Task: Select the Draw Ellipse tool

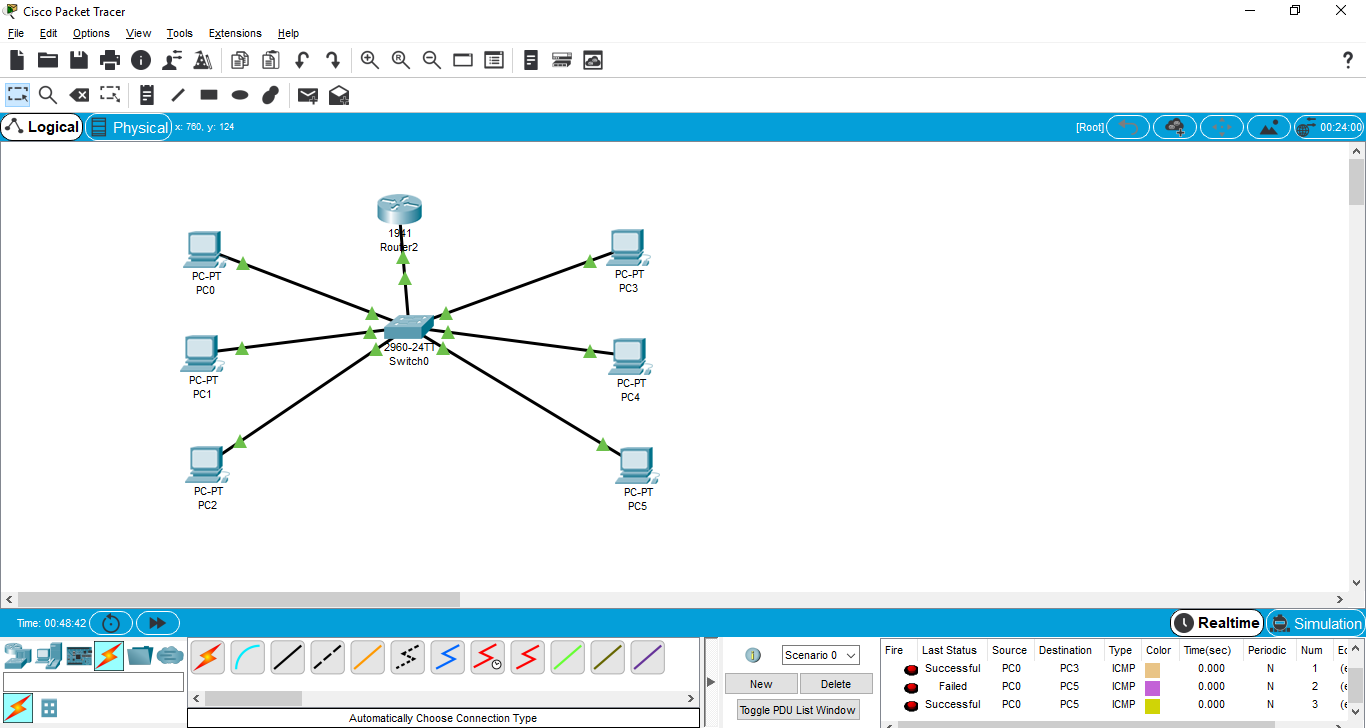Action: (x=240, y=95)
